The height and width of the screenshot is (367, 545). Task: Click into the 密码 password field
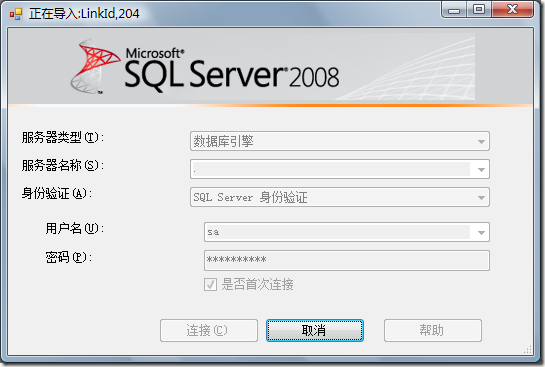point(347,260)
